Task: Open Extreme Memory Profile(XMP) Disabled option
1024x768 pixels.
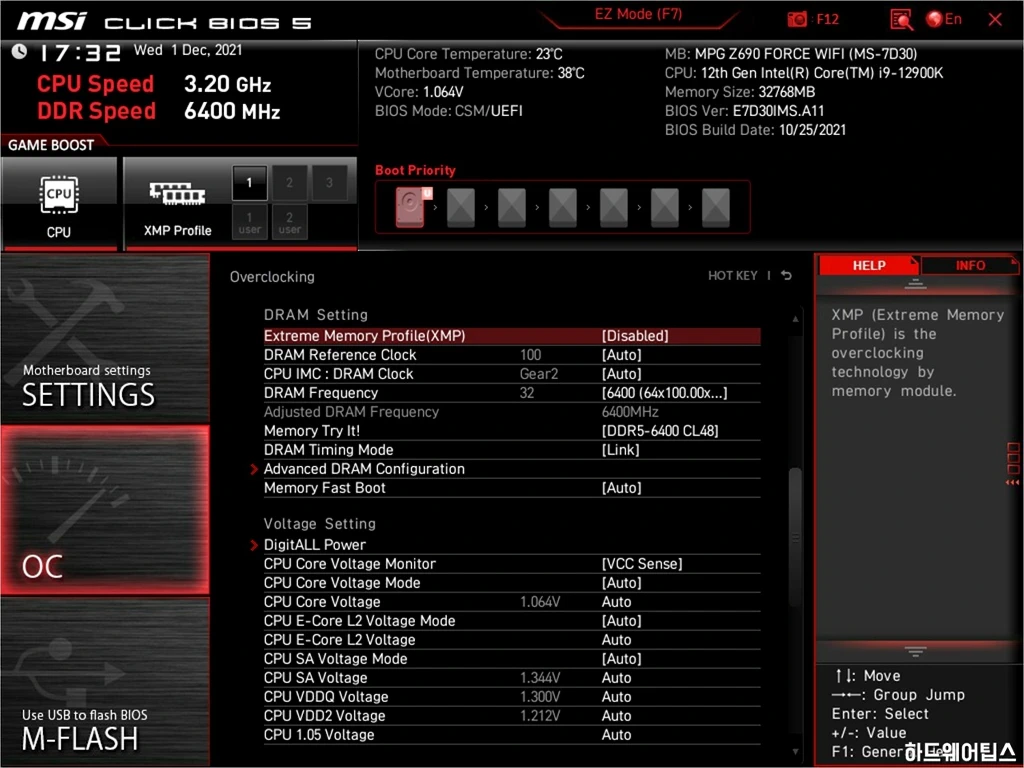Action: [x=512, y=336]
